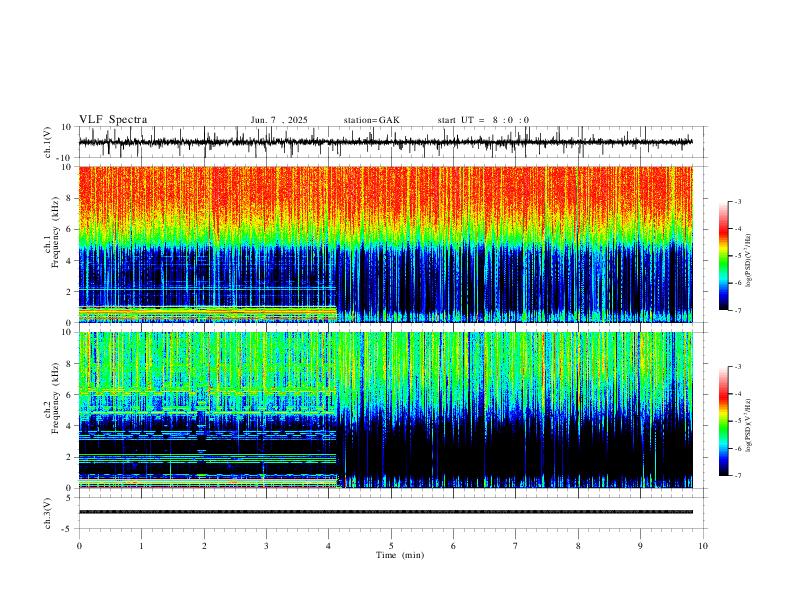Click the "ch.3(V)" axis label

pos(48,514)
